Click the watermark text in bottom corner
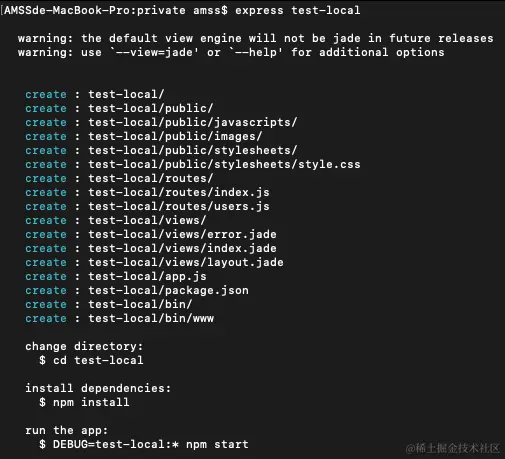Viewport: 505px width, 459px height. (x=453, y=448)
